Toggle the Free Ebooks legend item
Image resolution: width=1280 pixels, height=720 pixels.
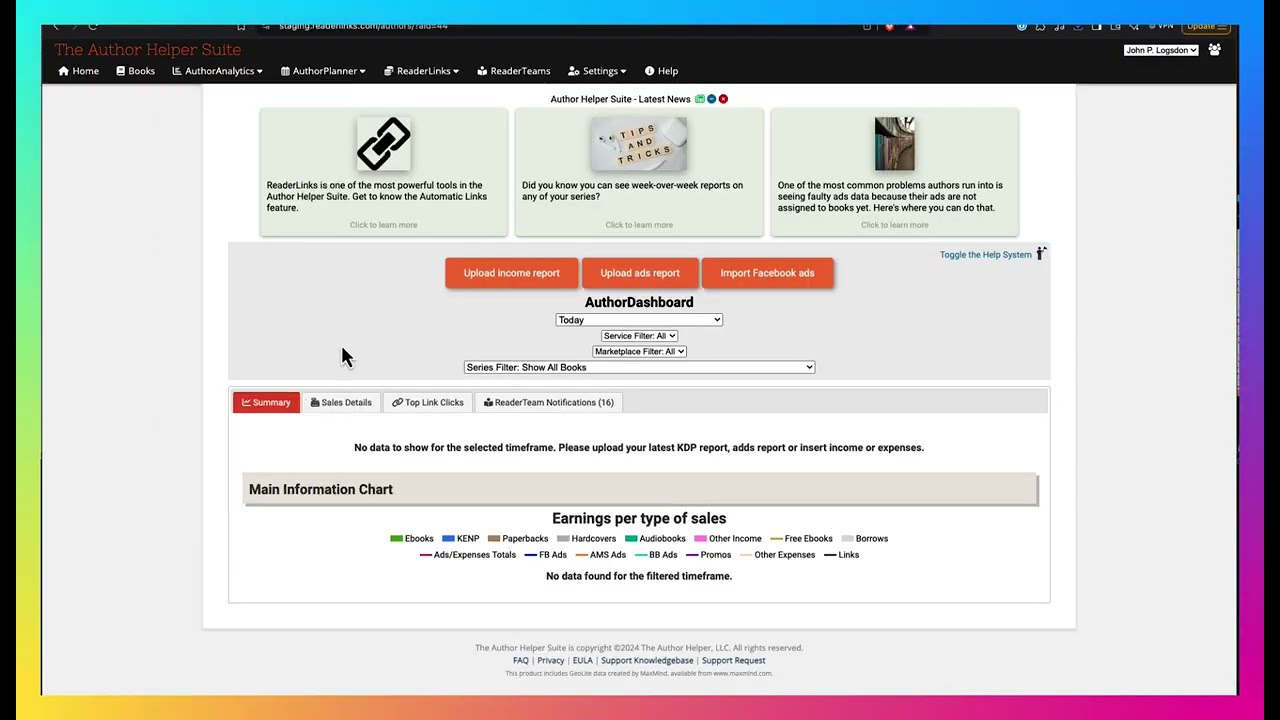(x=801, y=539)
